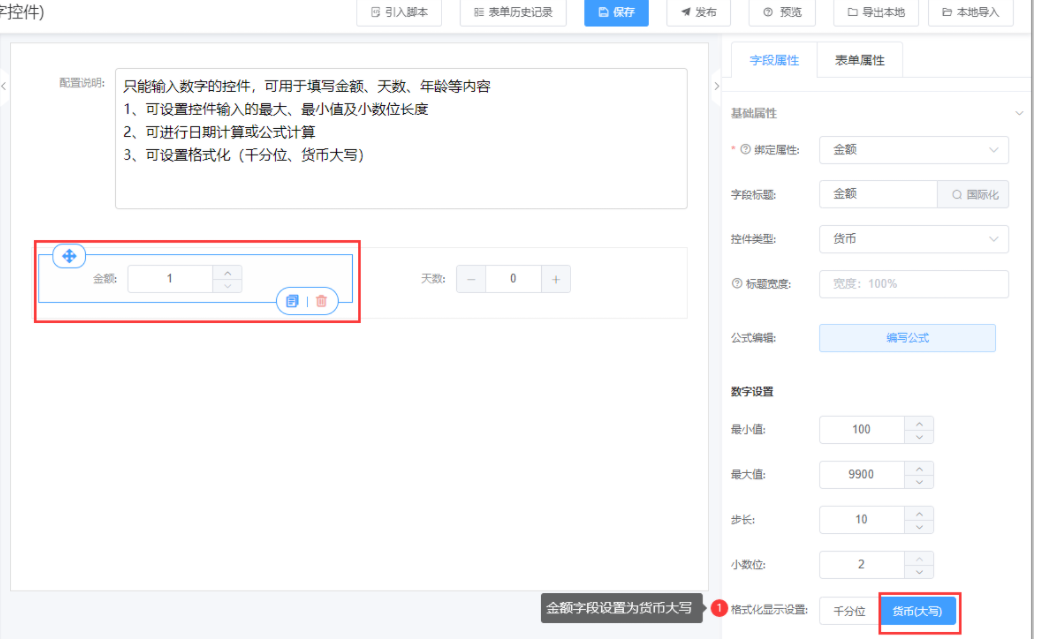Increase the 最大值 stepper value
The height and width of the screenshot is (643, 1043).
[918, 467]
